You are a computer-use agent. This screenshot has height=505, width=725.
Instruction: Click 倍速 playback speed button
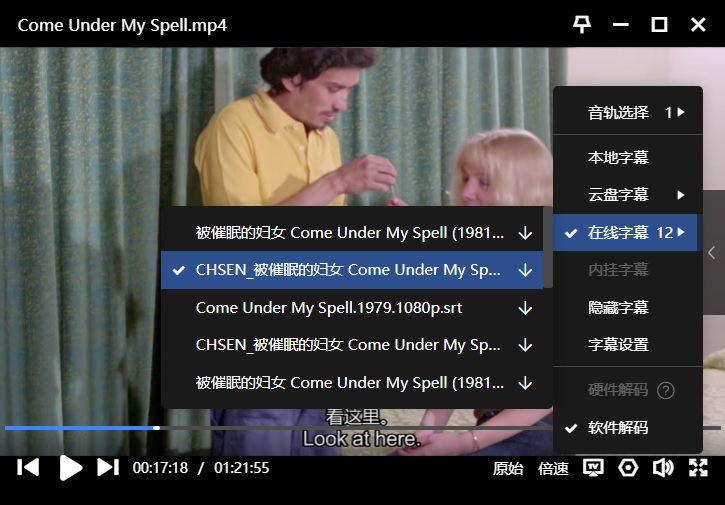coord(553,468)
